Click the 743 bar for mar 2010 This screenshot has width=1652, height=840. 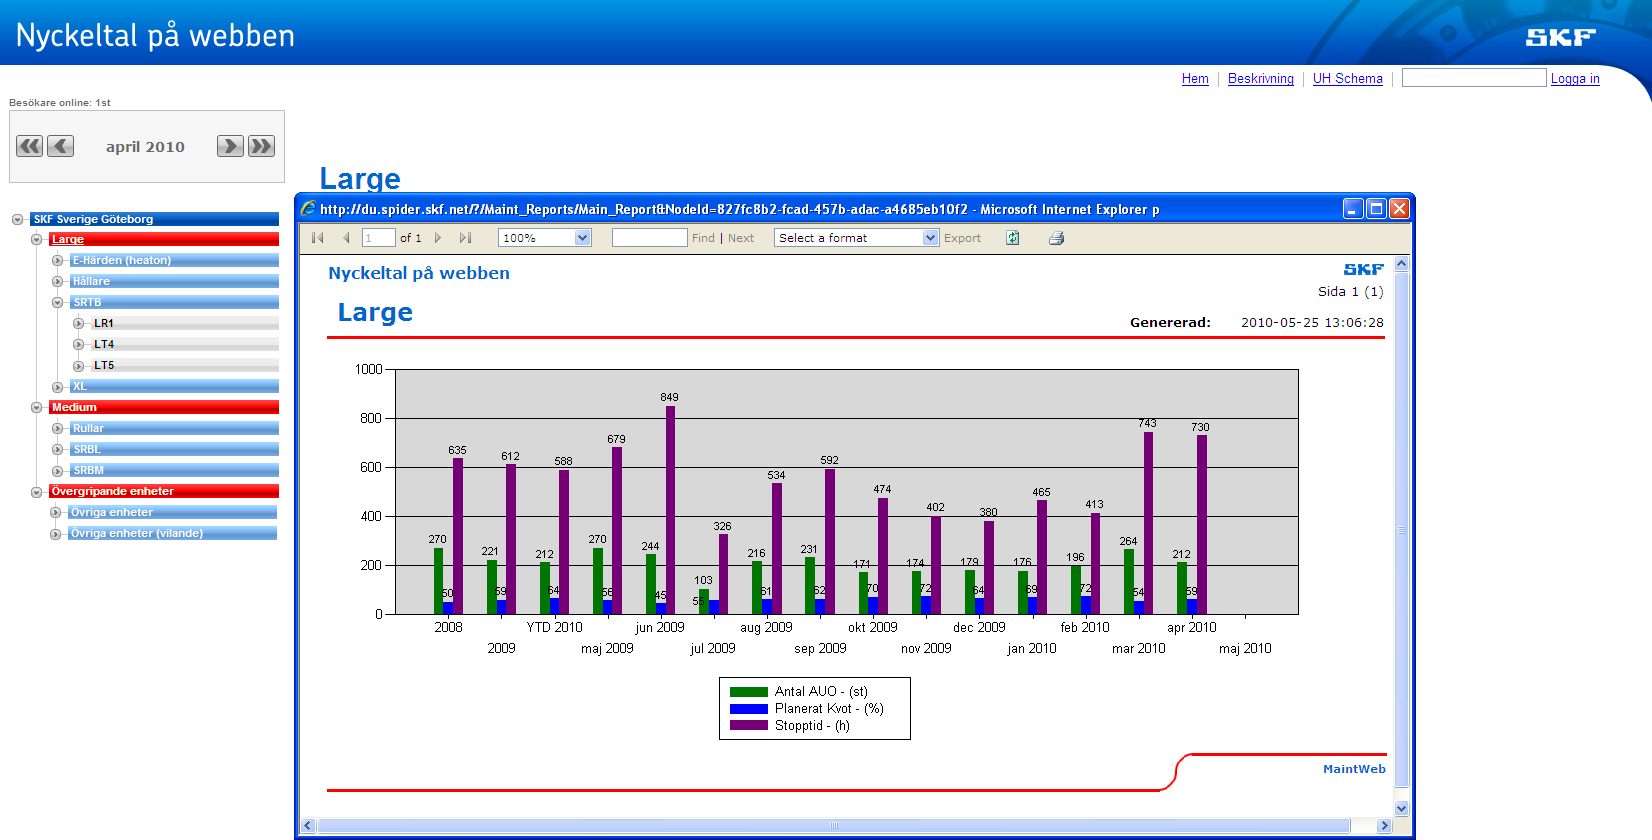[x=1148, y=523]
